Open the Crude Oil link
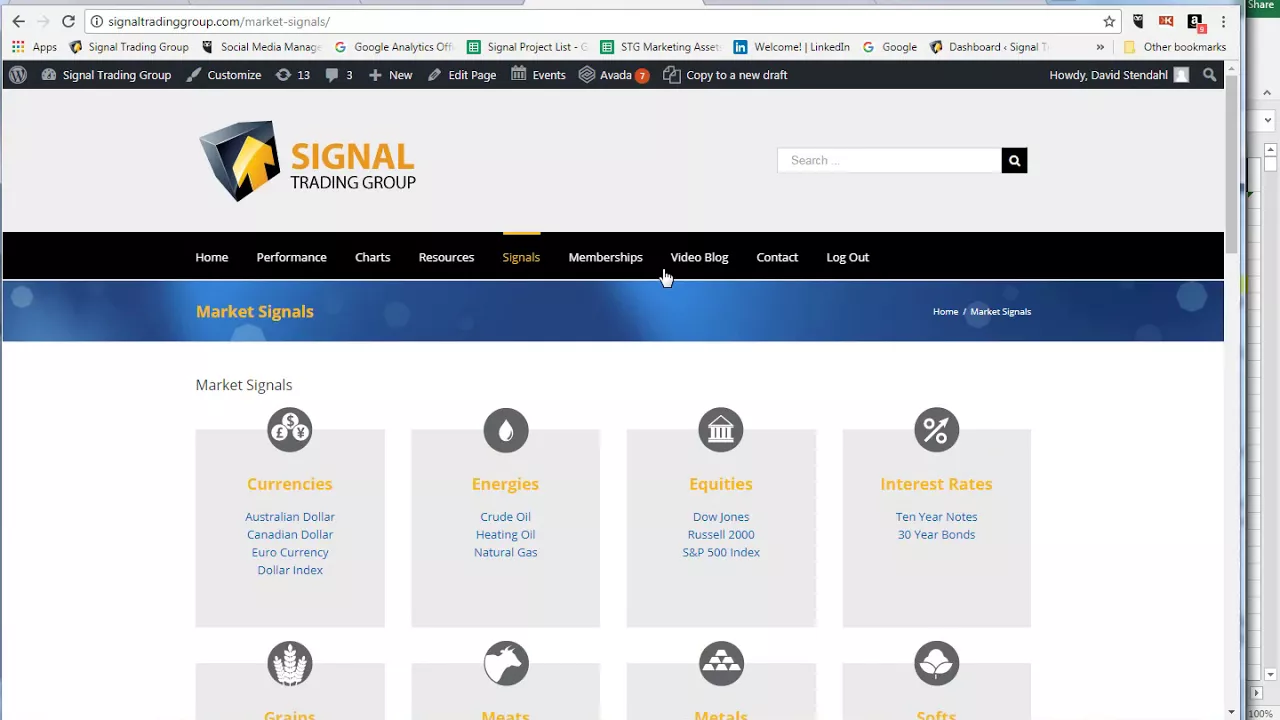 tap(505, 517)
